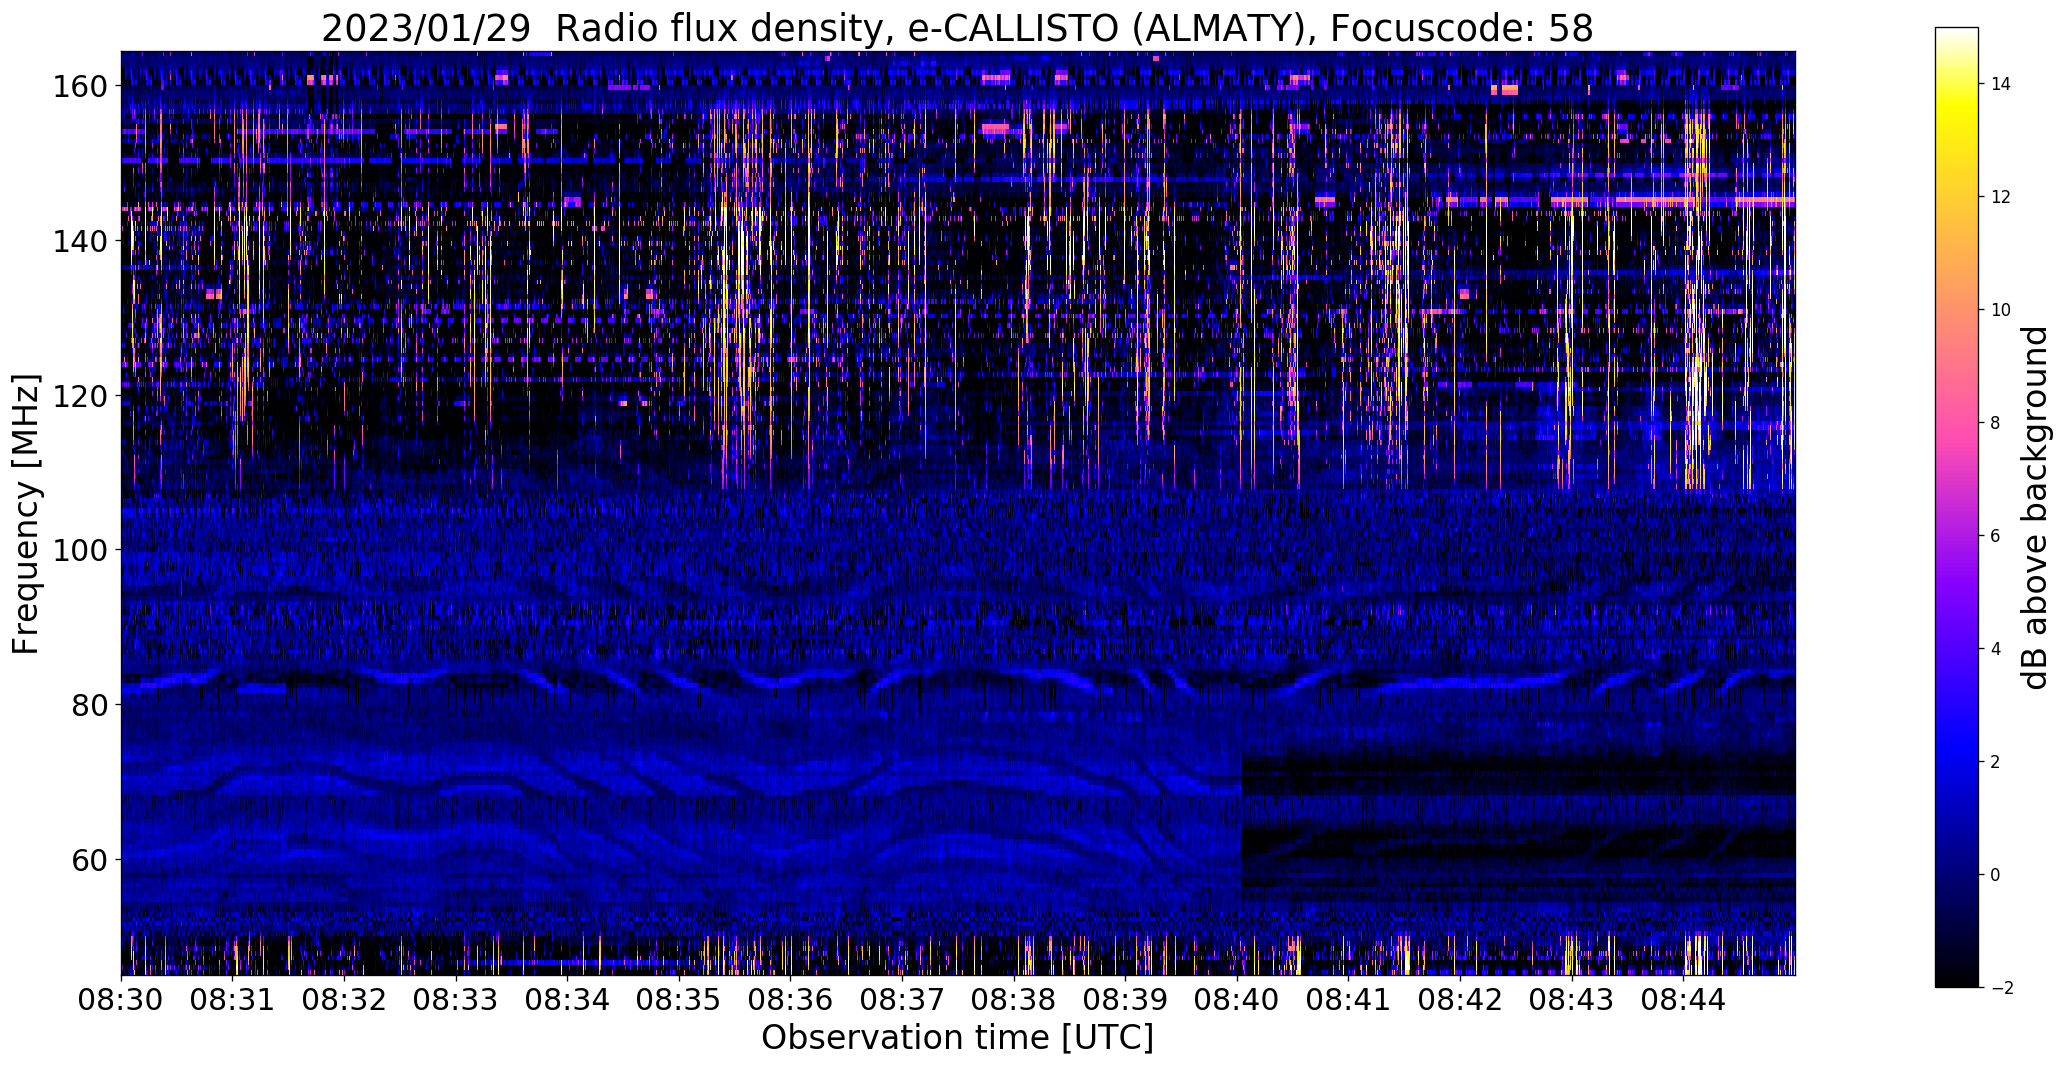Click the 08:44 time tick label
2066x1067 pixels.
(1683, 999)
